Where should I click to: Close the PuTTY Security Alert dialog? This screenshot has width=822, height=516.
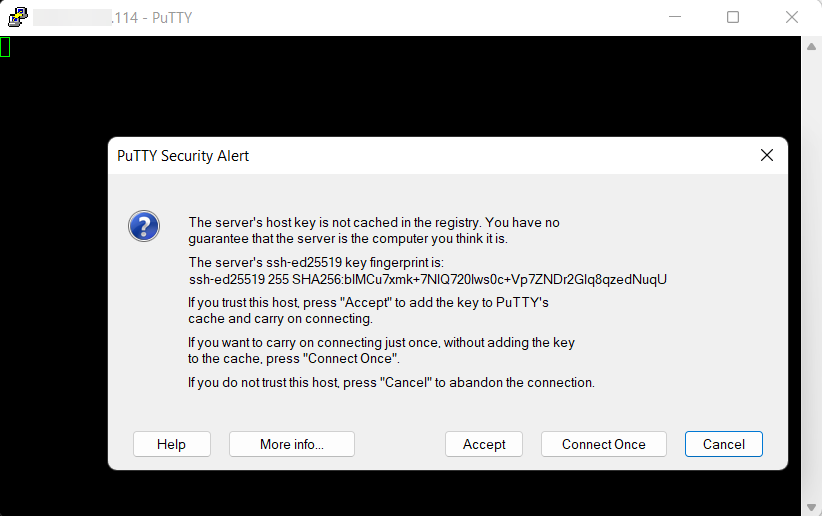[x=767, y=155]
